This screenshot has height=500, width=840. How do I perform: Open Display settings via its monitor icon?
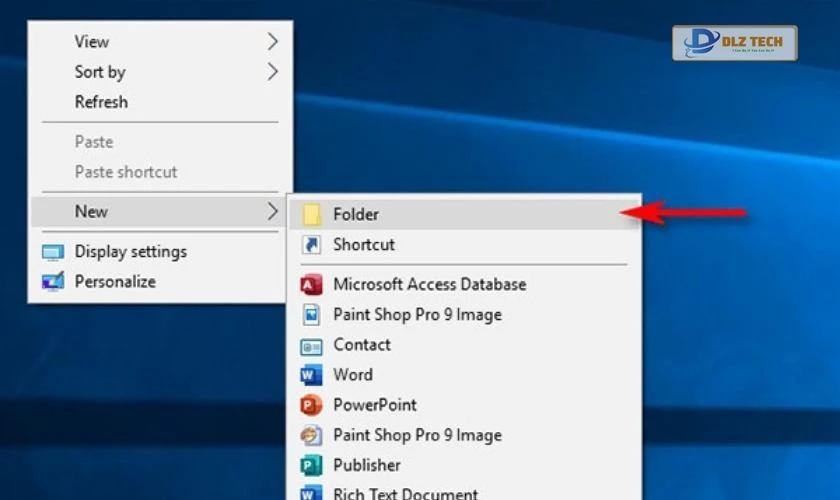(x=53, y=252)
